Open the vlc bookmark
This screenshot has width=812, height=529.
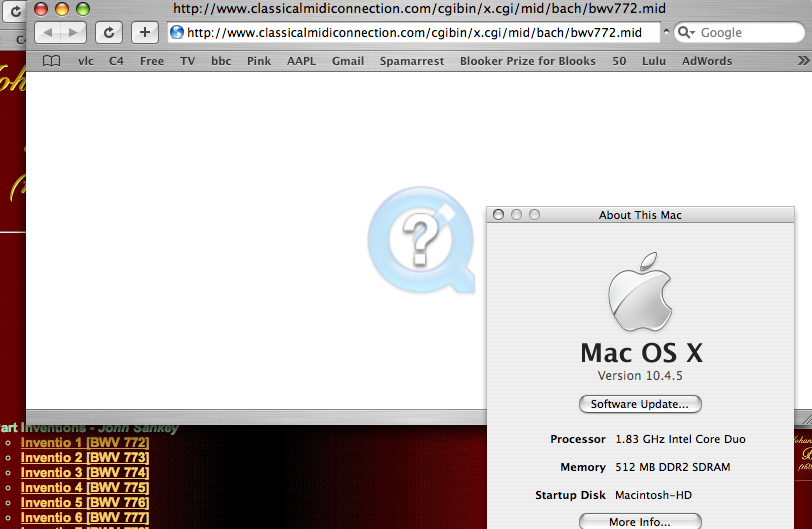86,61
